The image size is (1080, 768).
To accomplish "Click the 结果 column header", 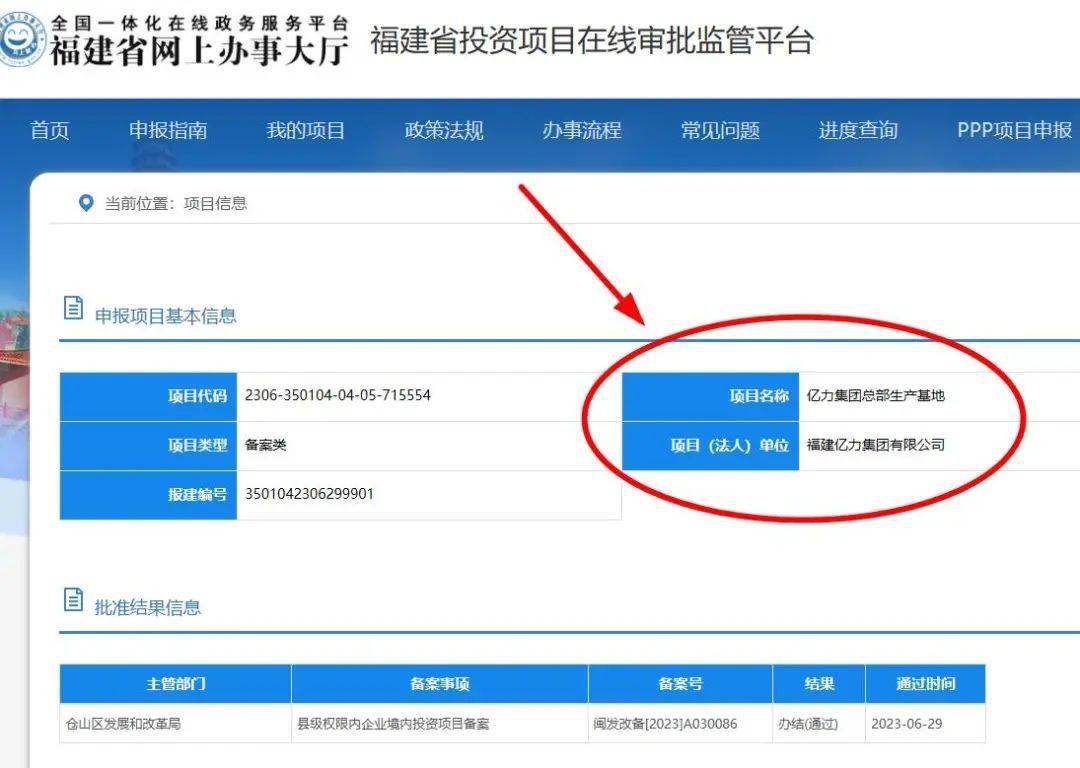I will click(x=819, y=683).
